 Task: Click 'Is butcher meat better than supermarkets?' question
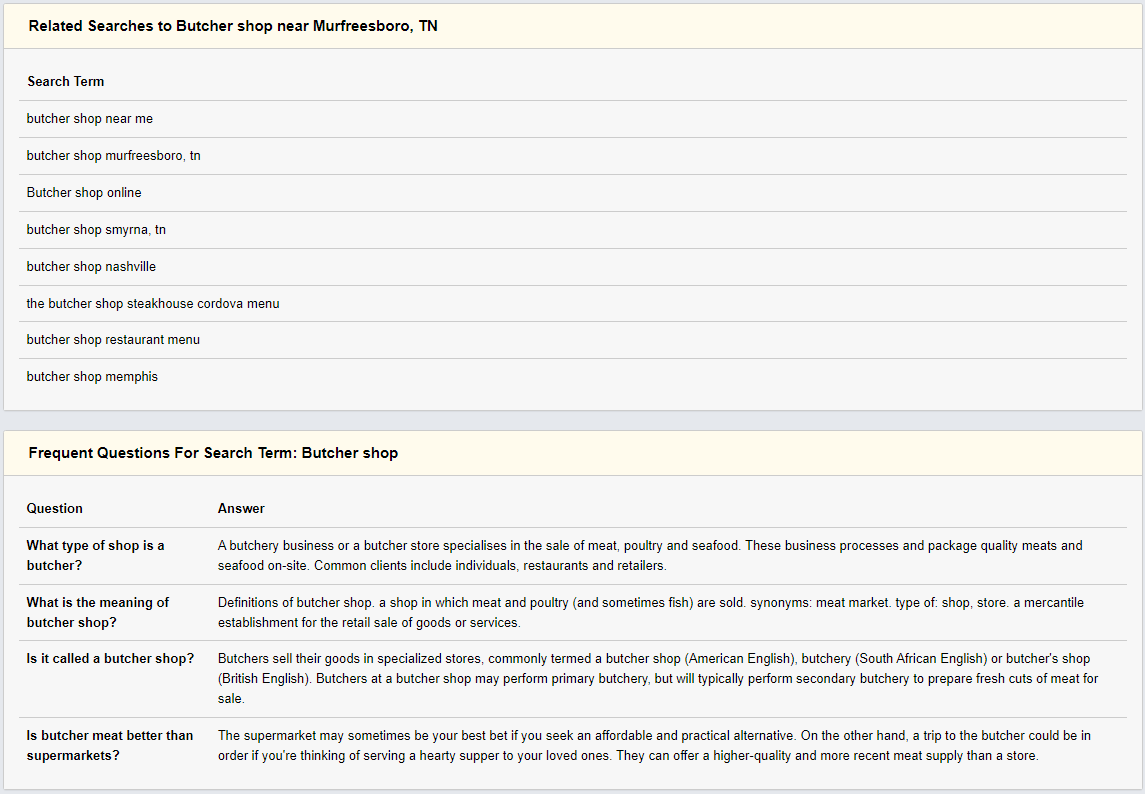click(x=110, y=745)
